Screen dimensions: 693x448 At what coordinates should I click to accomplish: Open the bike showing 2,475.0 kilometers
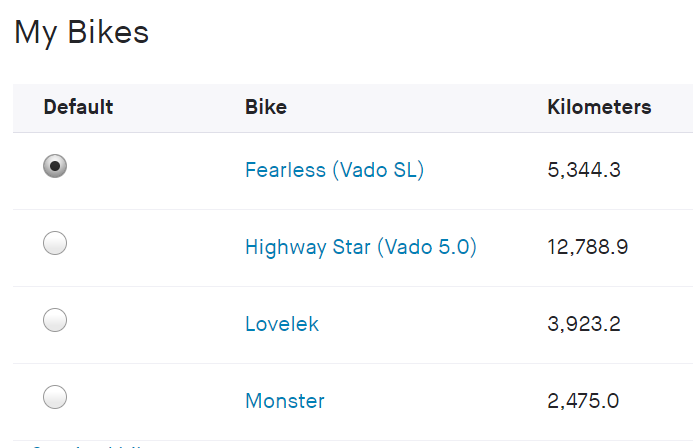pyautogui.click(x=285, y=401)
